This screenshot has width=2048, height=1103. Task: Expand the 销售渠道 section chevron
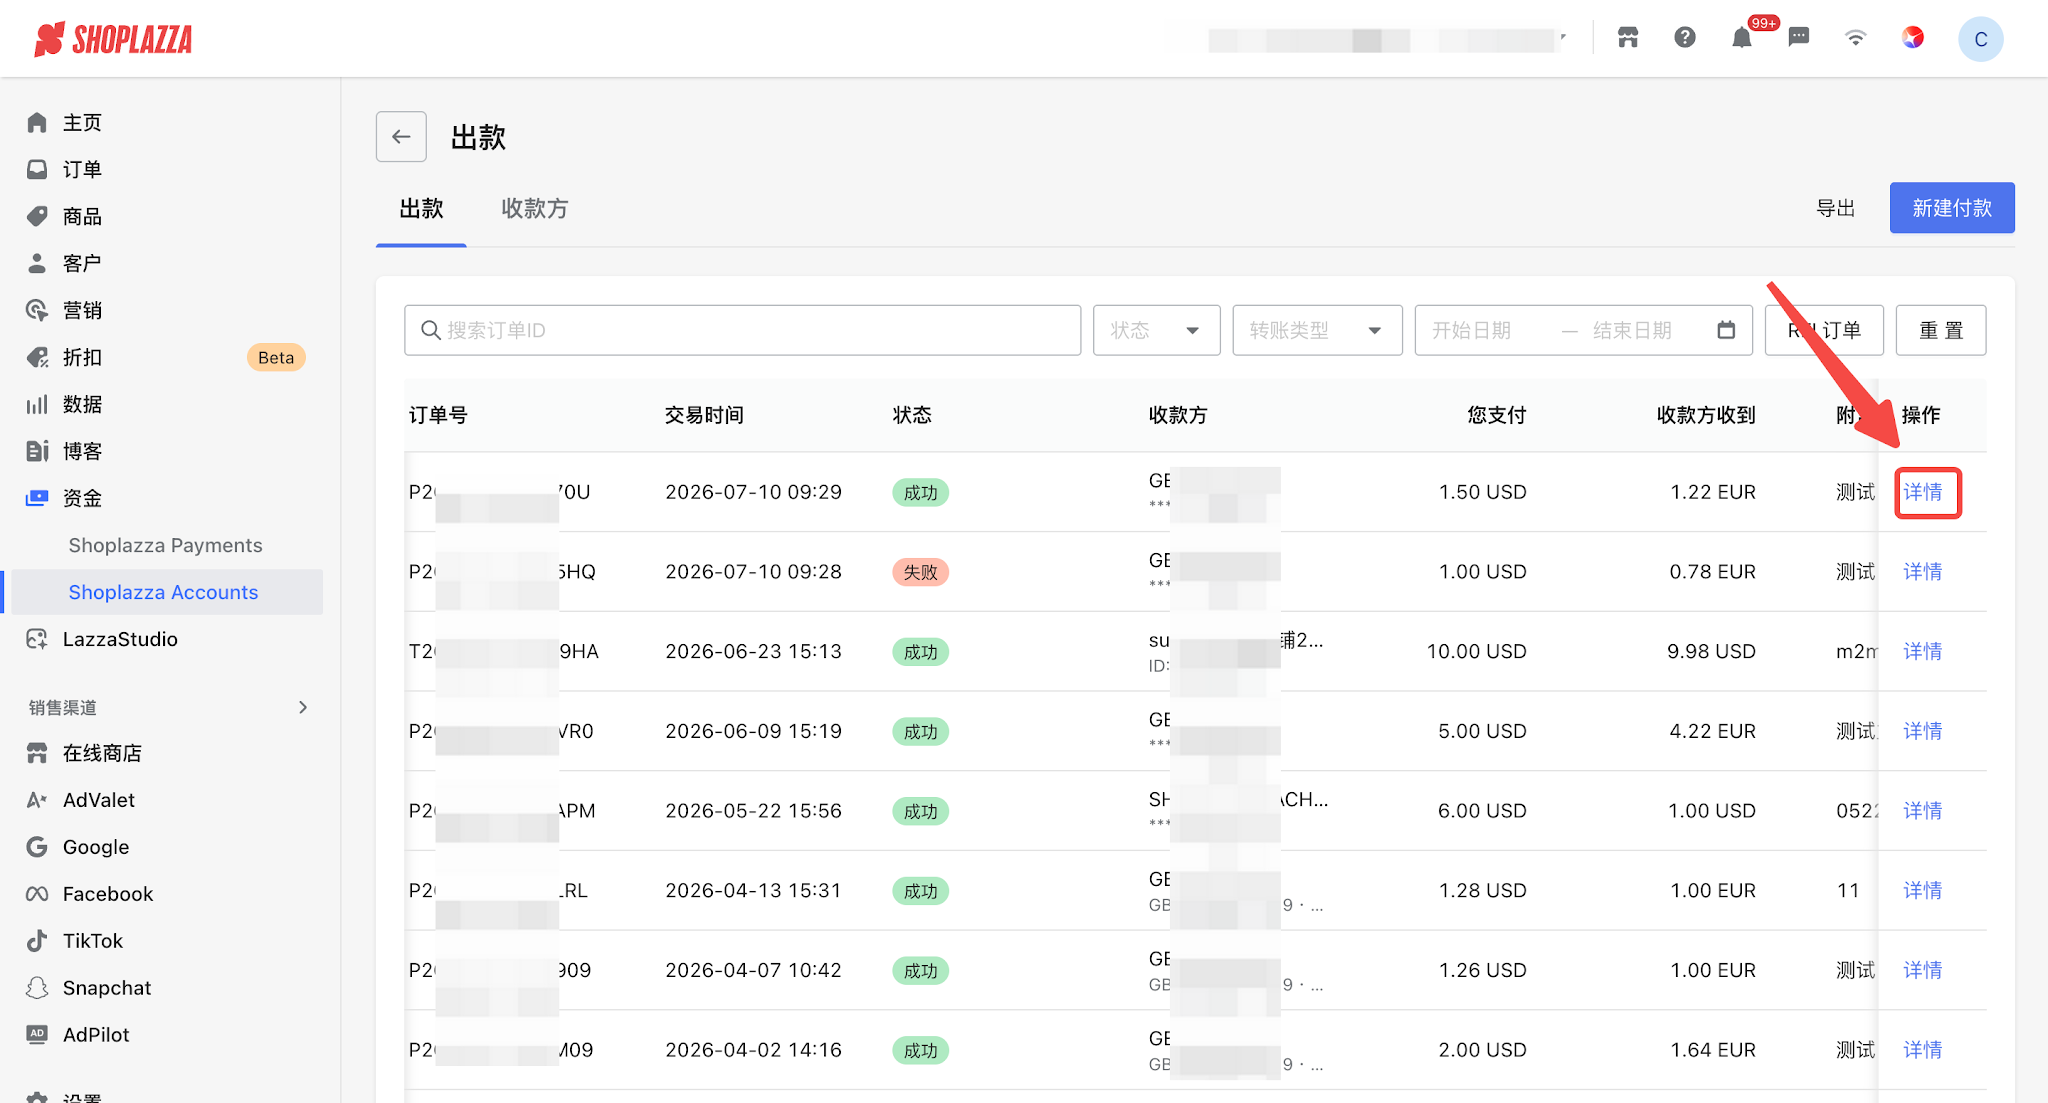303,707
